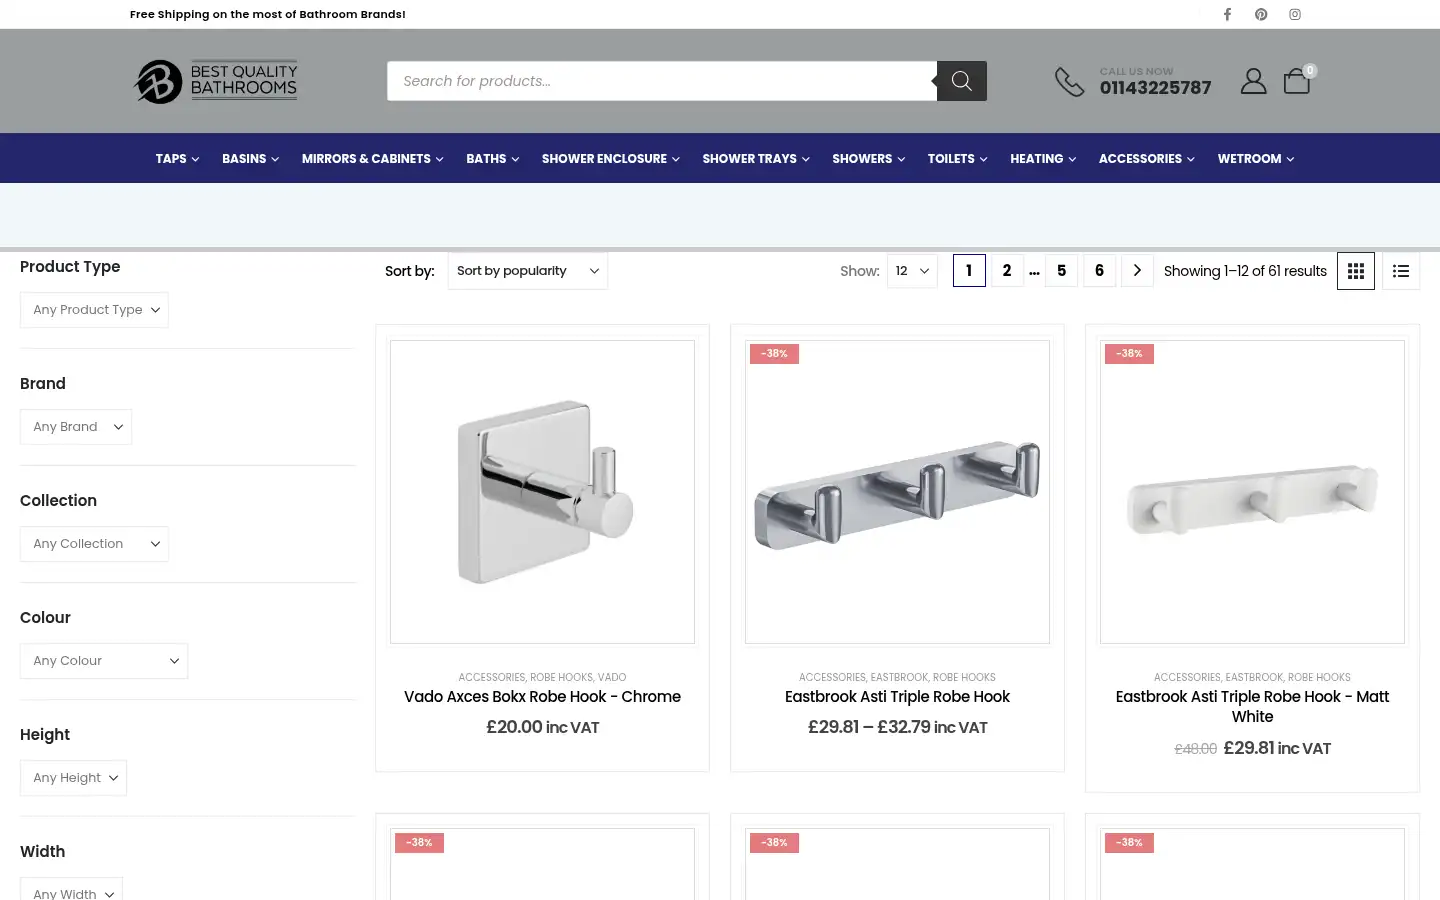Open Matt White triple robe hook image
This screenshot has width=1440, height=900.
pyautogui.click(x=1252, y=492)
